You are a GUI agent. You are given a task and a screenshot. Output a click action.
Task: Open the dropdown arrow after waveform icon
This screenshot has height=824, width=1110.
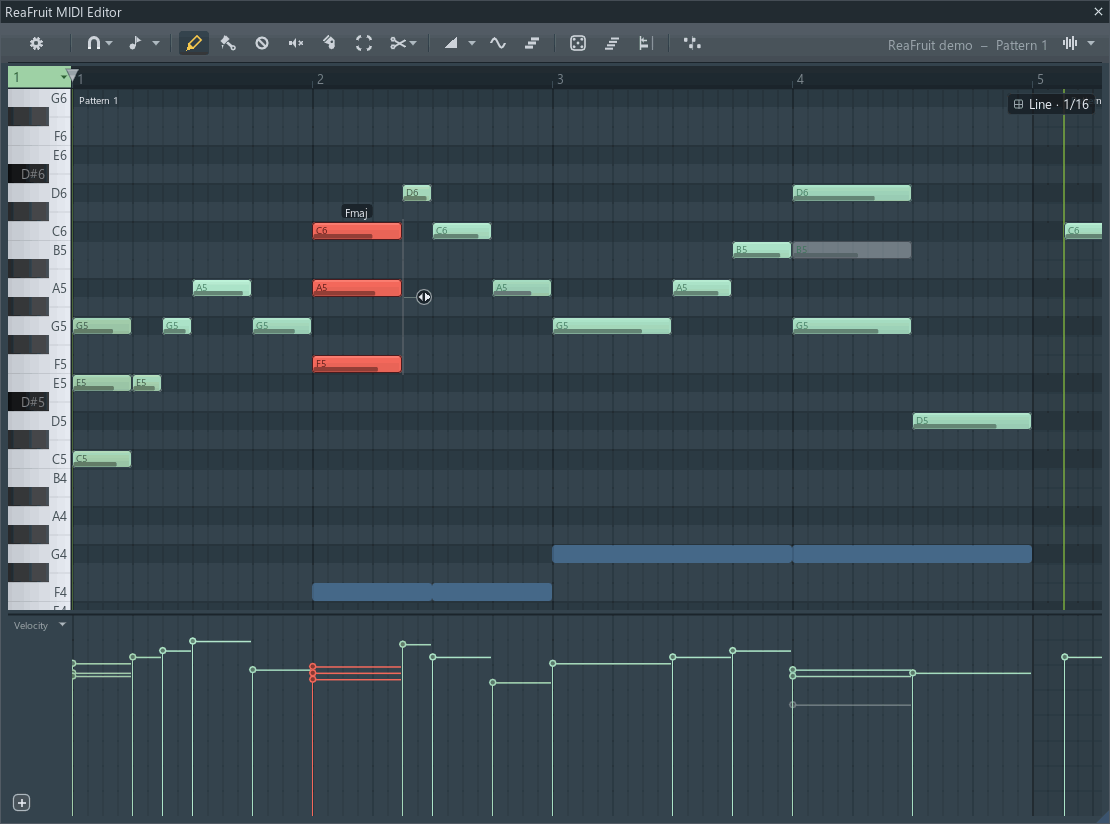point(1091,43)
